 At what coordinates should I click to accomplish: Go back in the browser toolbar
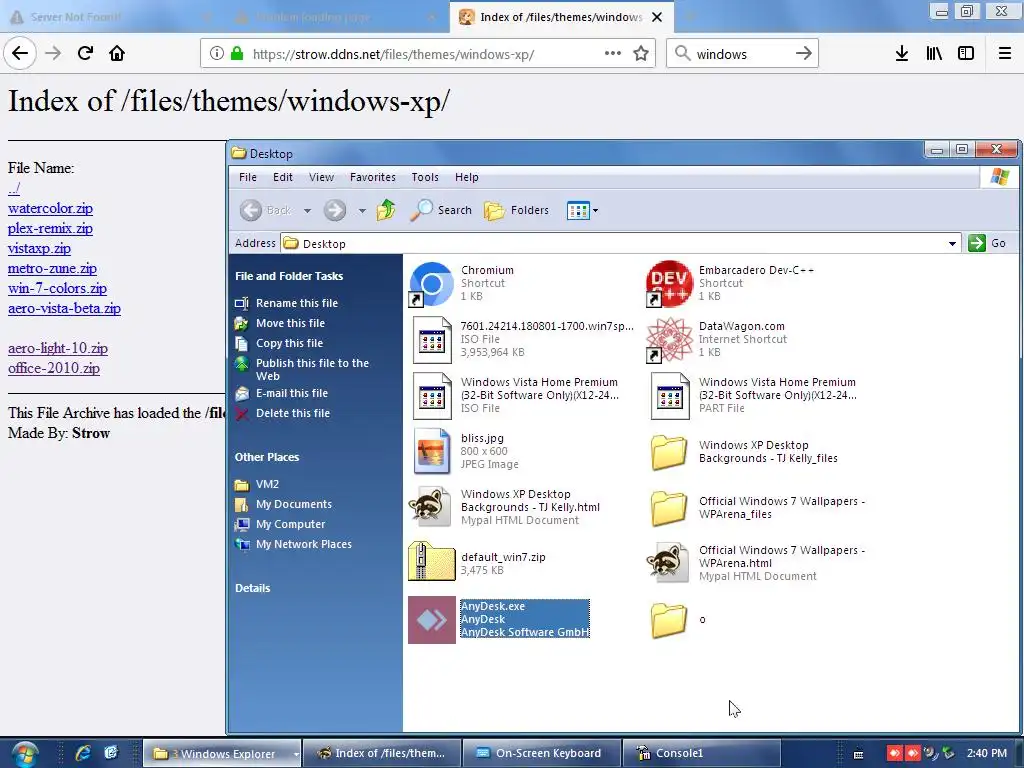pyautogui.click(x=20, y=53)
